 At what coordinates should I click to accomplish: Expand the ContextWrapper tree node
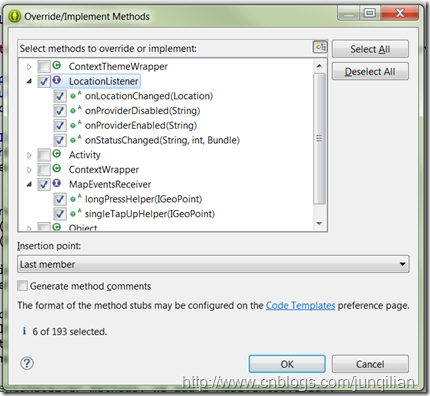(29, 170)
